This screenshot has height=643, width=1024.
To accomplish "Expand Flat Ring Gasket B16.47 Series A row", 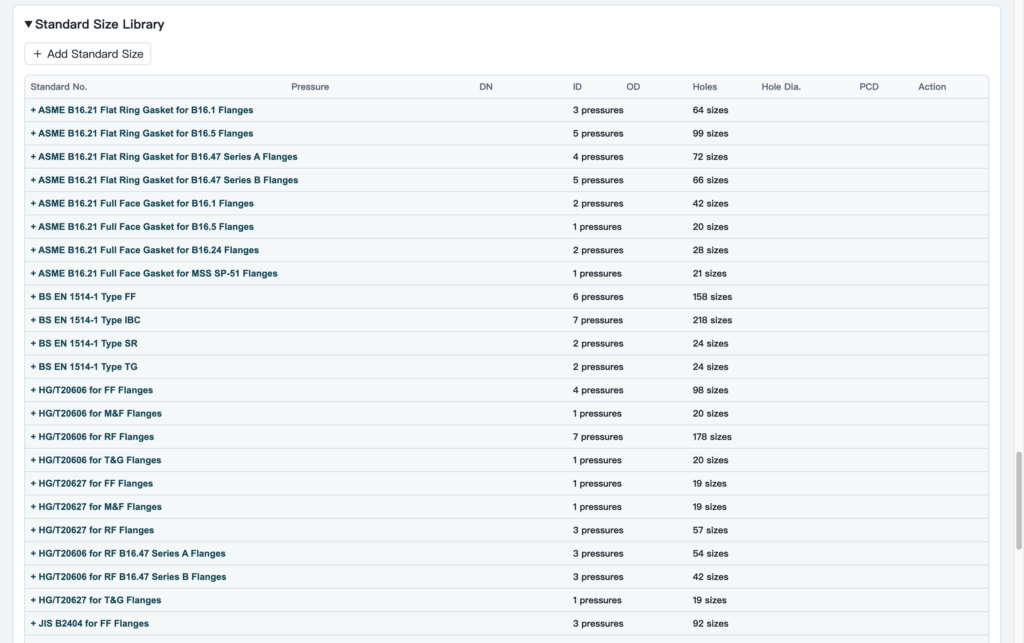I will [164, 157].
